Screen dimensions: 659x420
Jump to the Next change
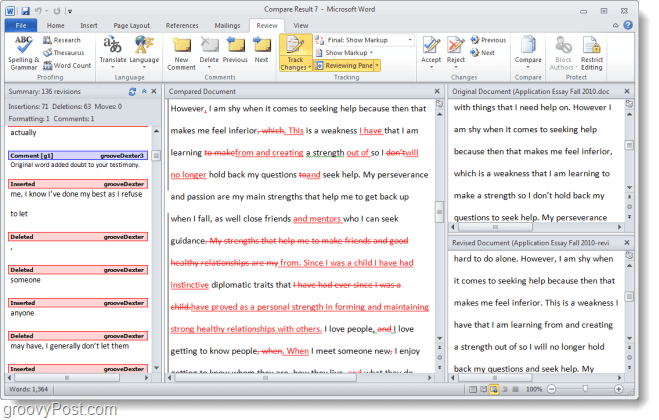point(482,53)
